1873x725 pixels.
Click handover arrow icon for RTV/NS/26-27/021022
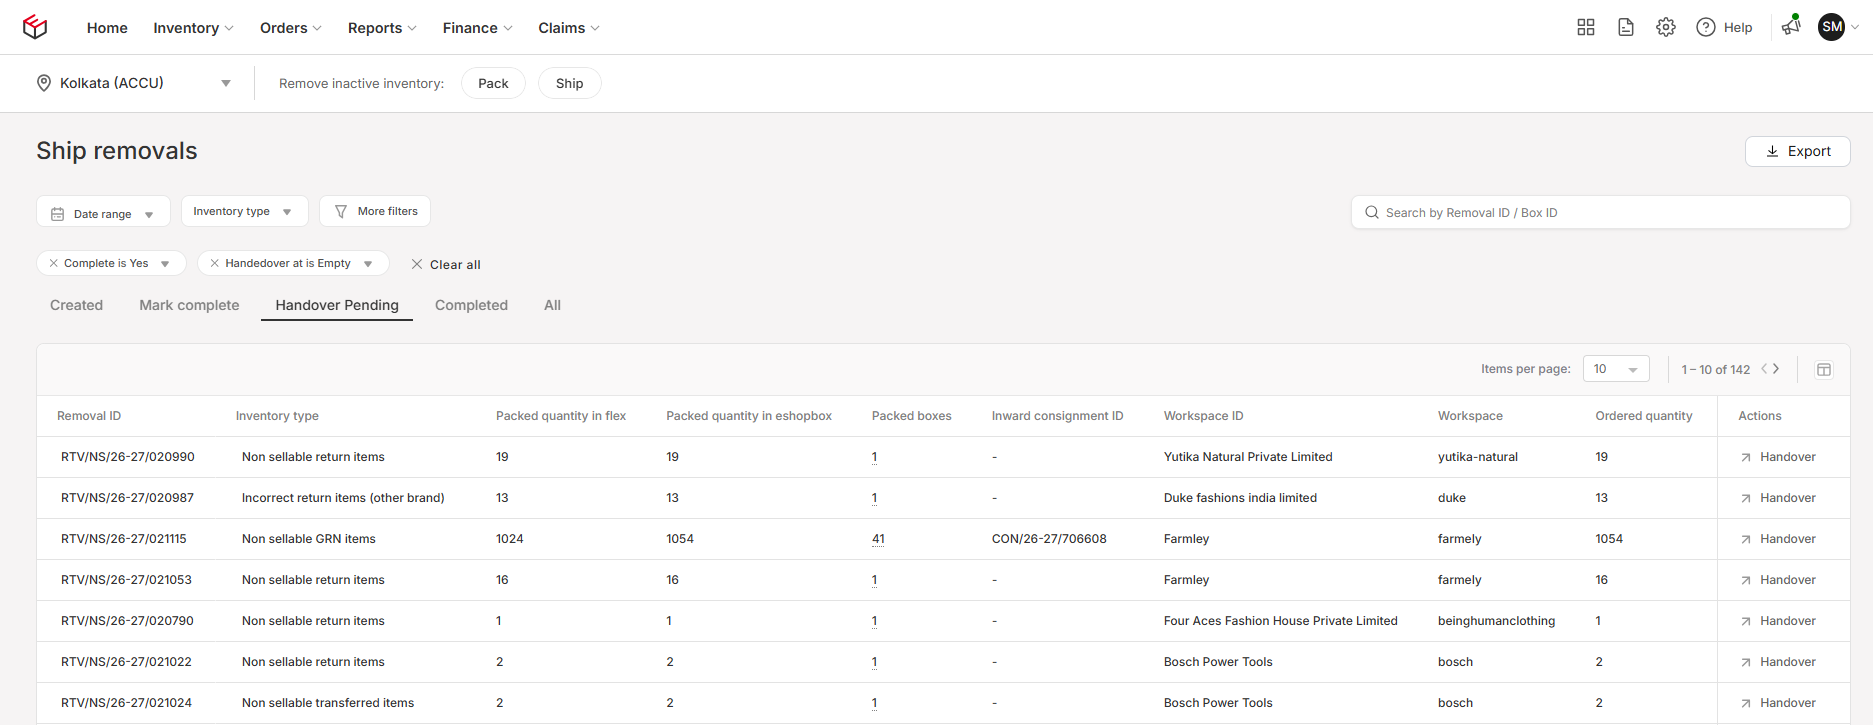[x=1746, y=662]
